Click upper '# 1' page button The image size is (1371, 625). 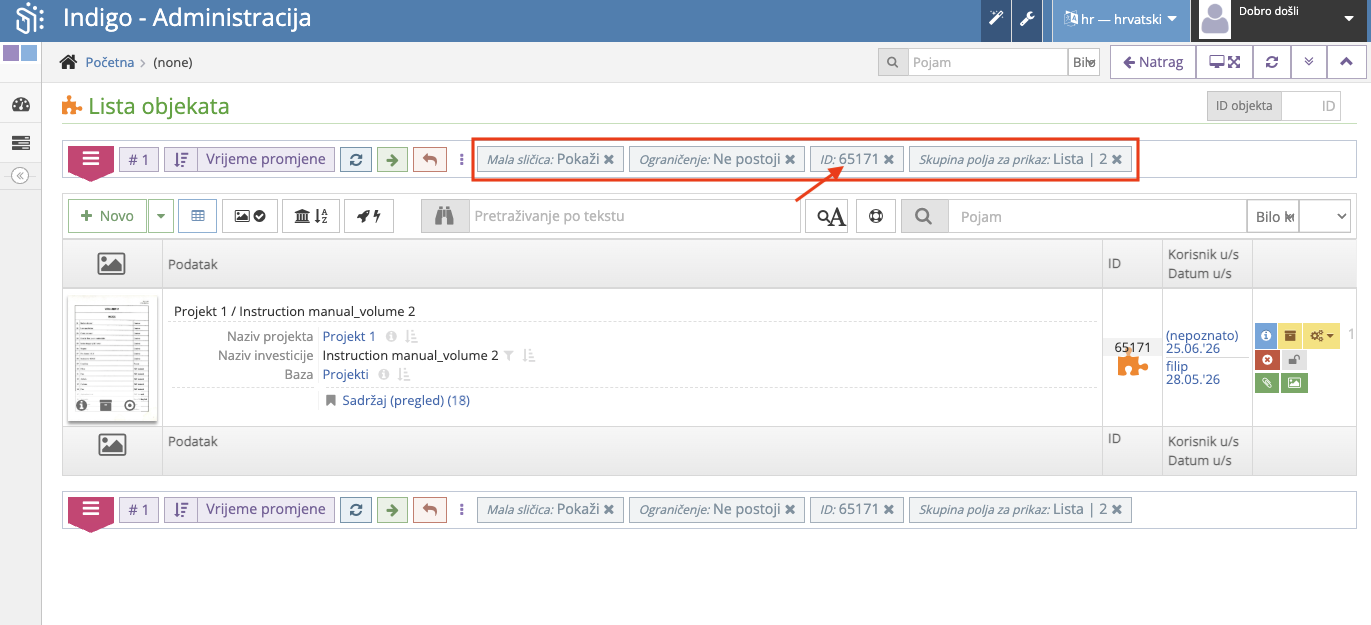[x=140, y=159]
